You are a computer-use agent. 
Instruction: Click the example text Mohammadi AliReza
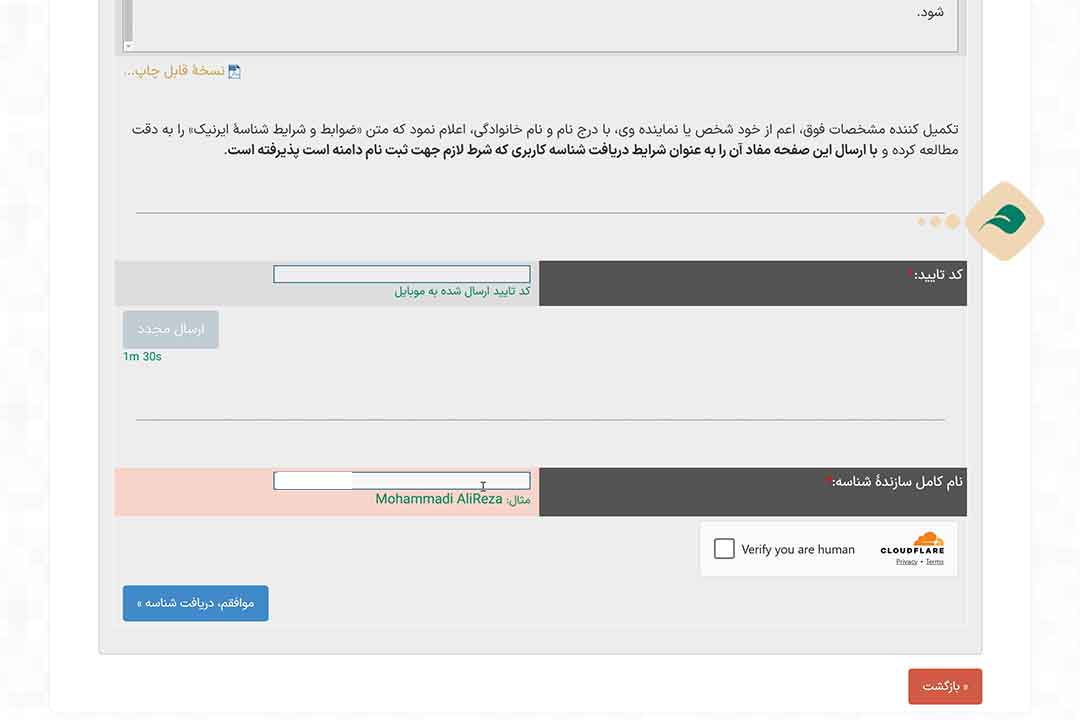(x=439, y=499)
